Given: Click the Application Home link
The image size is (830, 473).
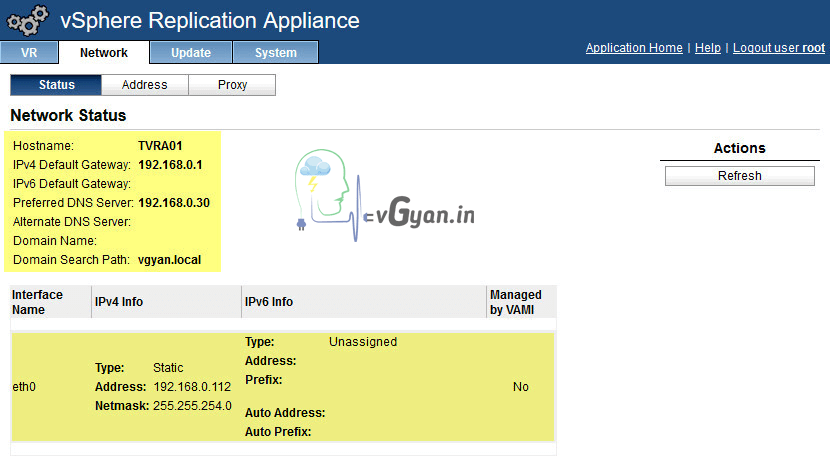Looking at the screenshot, I should pyautogui.click(x=634, y=48).
